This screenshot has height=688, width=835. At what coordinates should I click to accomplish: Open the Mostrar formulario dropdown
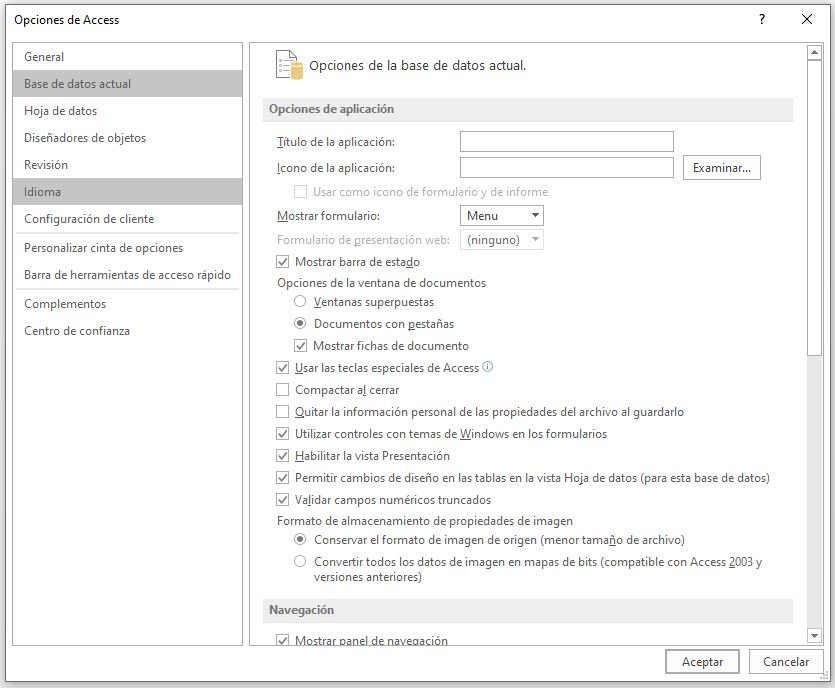(502, 216)
